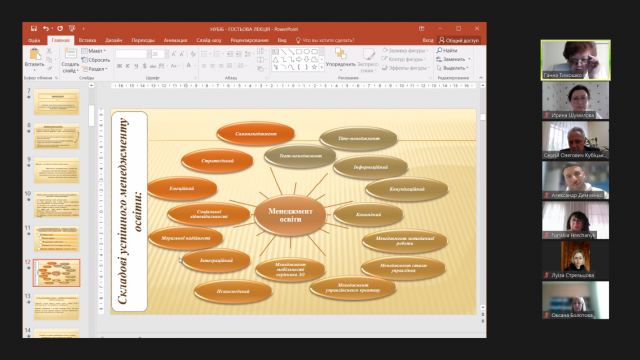The height and width of the screenshot is (360, 640).
Task: Open the Упорядочить arrange dropdown
Action: (340, 59)
